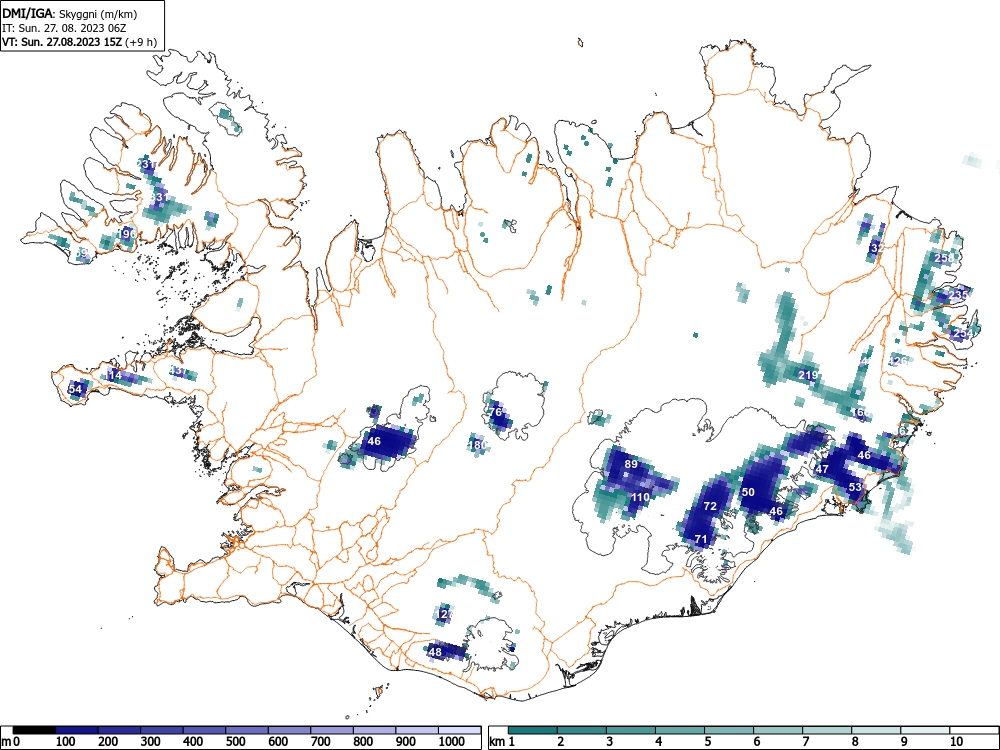
Task: Click the 600 tick on the metres legend
Action: [x=279, y=742]
